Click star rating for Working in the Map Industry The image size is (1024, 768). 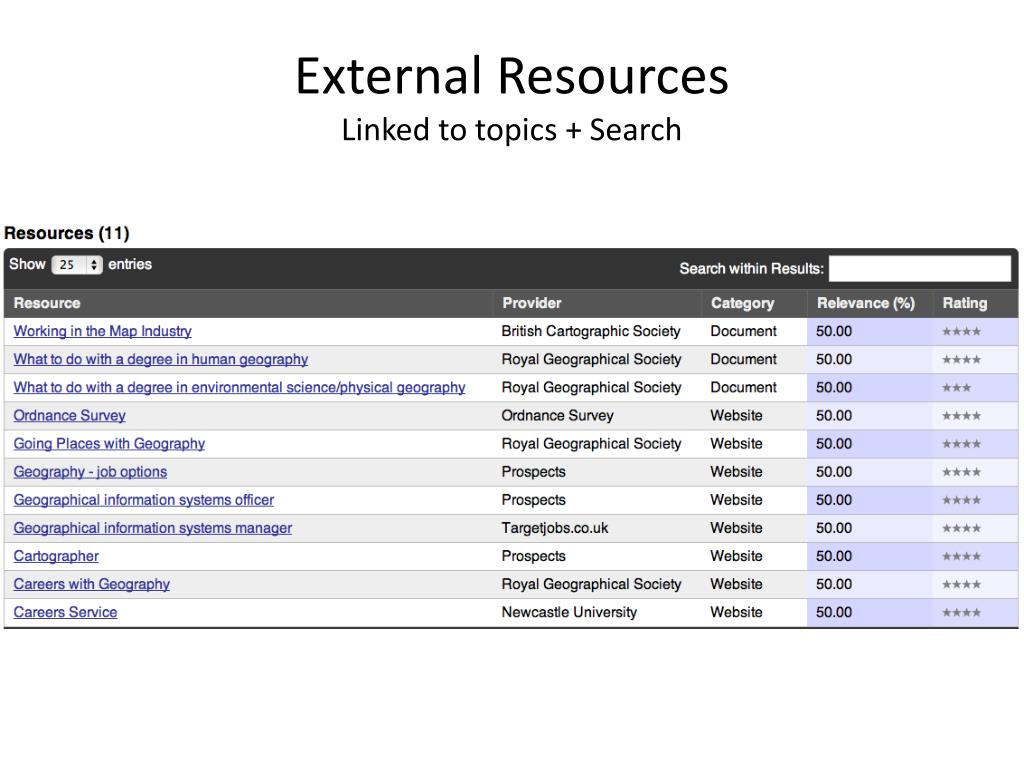[x=961, y=332]
